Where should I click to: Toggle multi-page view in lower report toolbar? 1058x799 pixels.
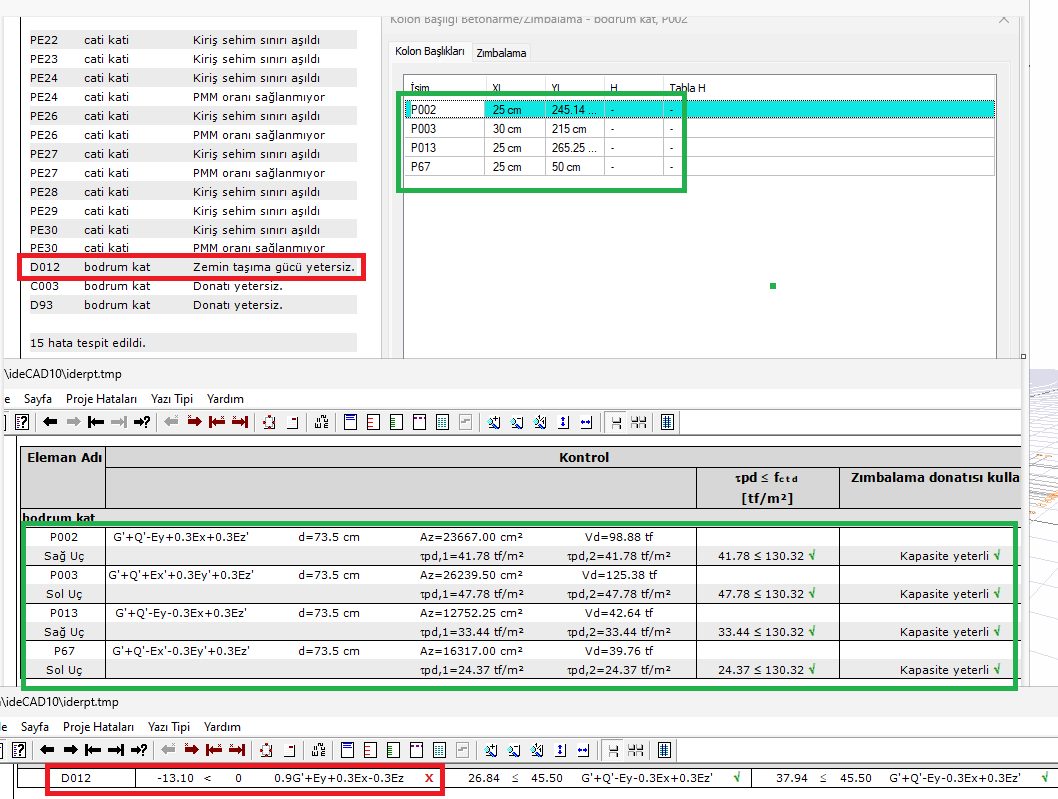[636, 750]
